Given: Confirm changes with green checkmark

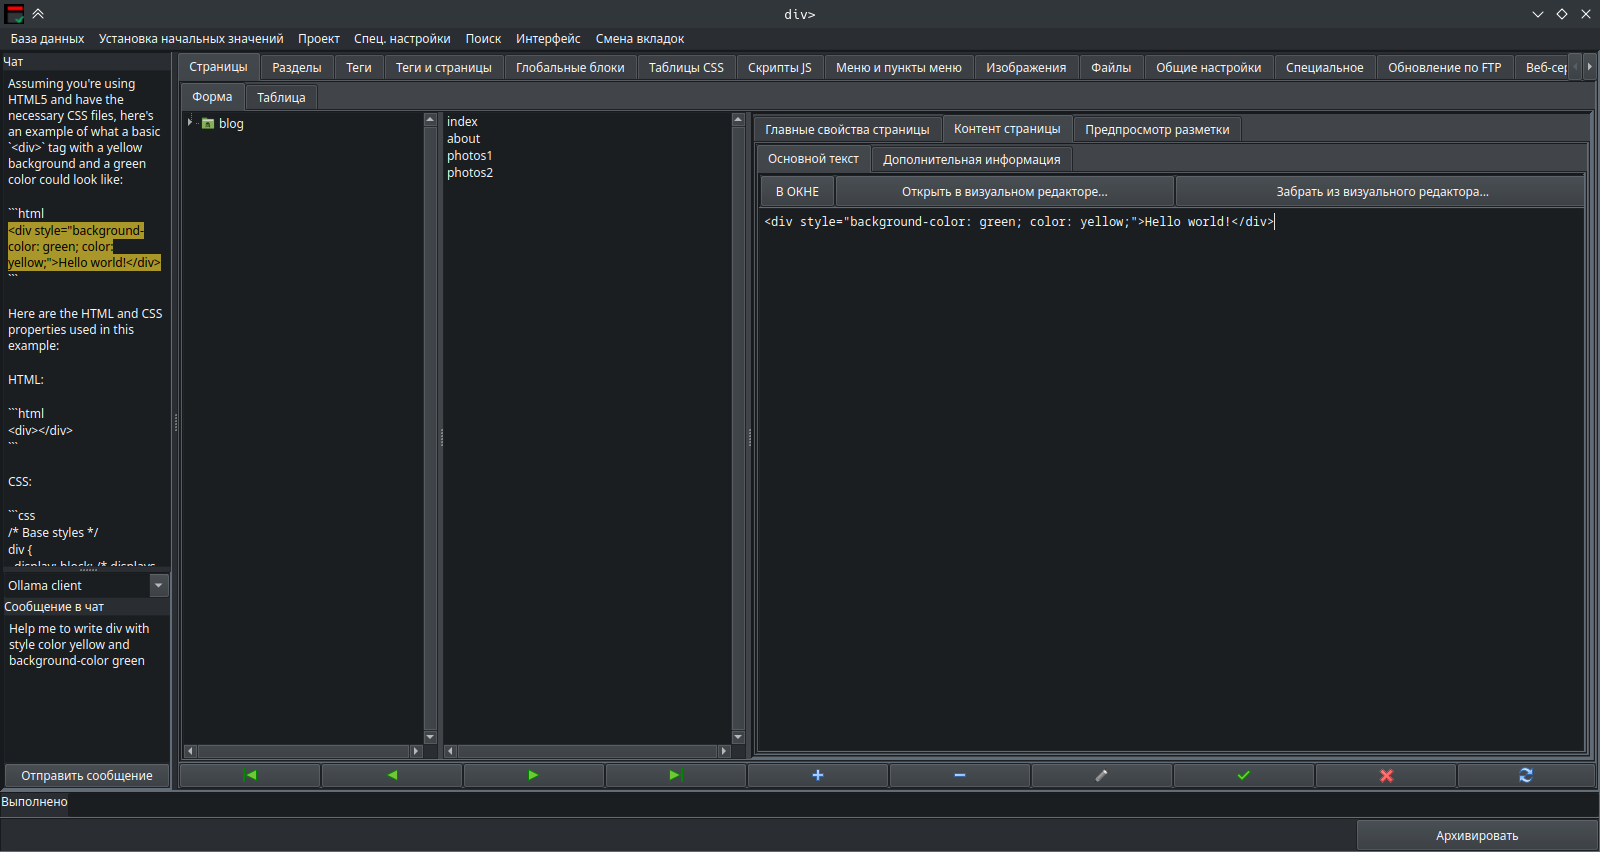Looking at the screenshot, I should pyautogui.click(x=1244, y=775).
